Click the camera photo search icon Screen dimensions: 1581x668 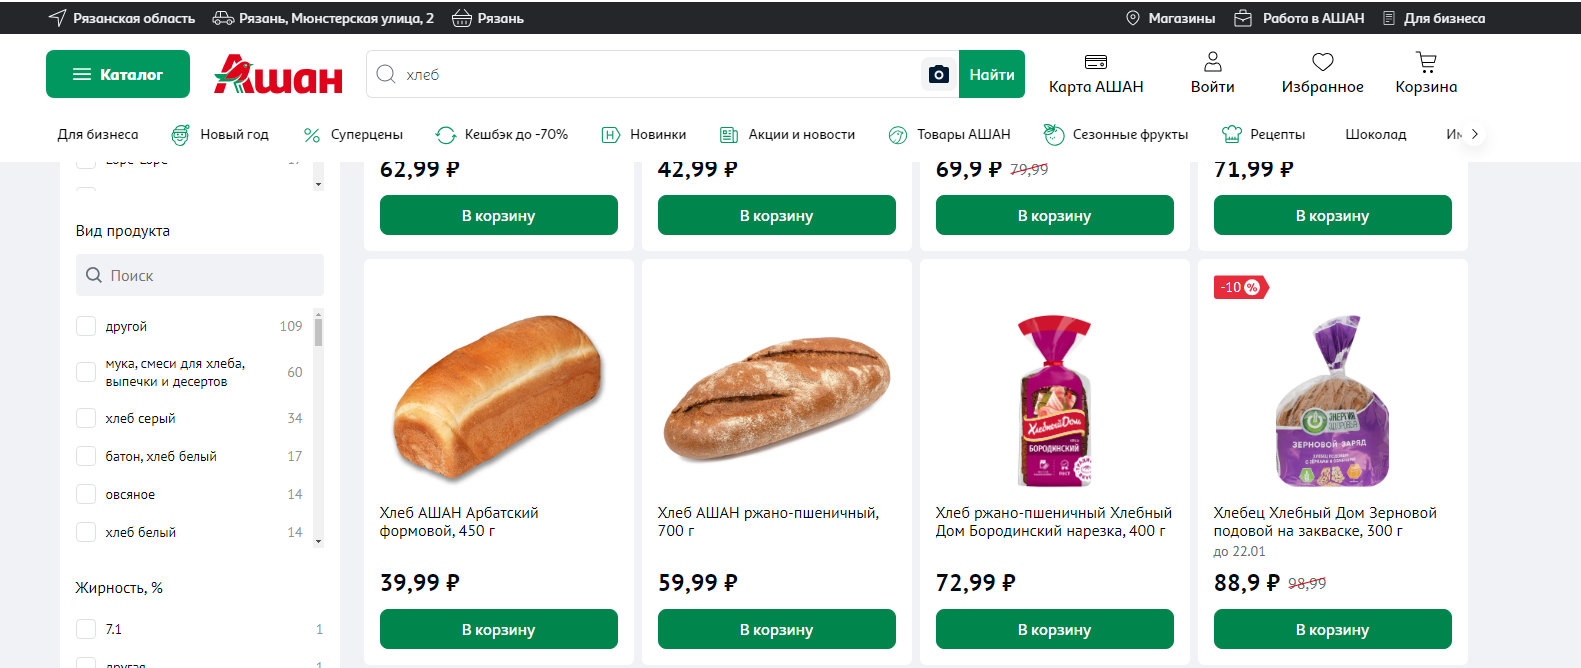[x=938, y=75]
